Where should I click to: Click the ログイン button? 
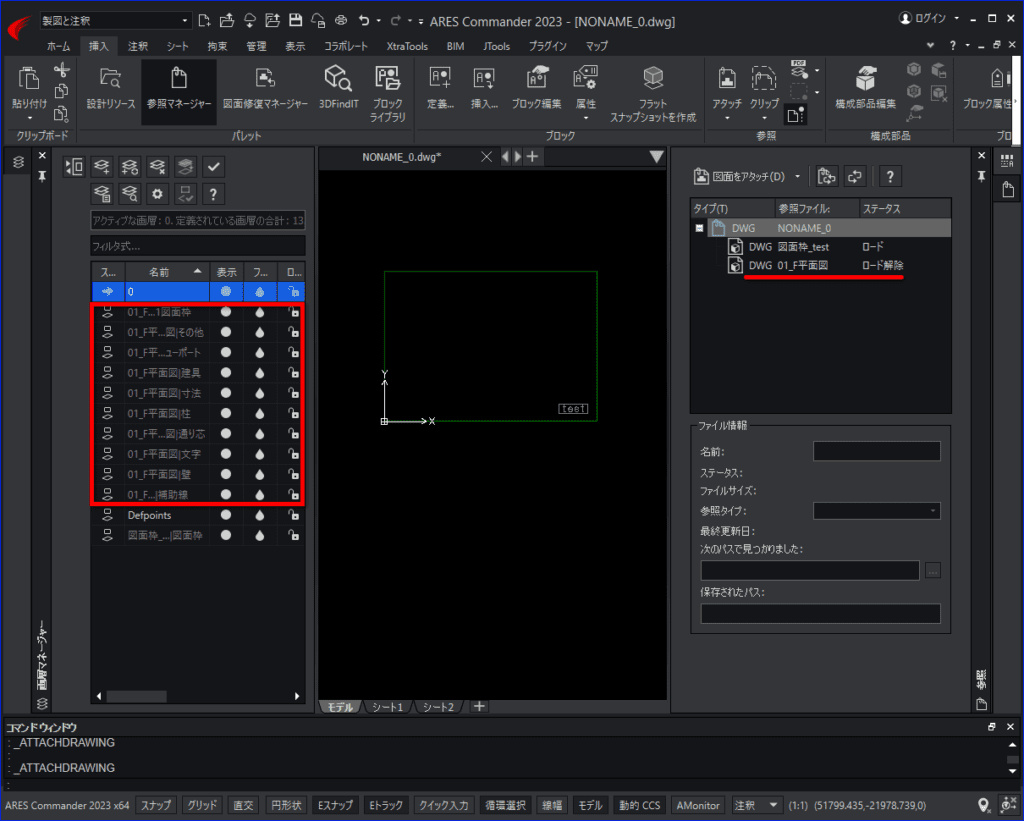click(x=923, y=18)
